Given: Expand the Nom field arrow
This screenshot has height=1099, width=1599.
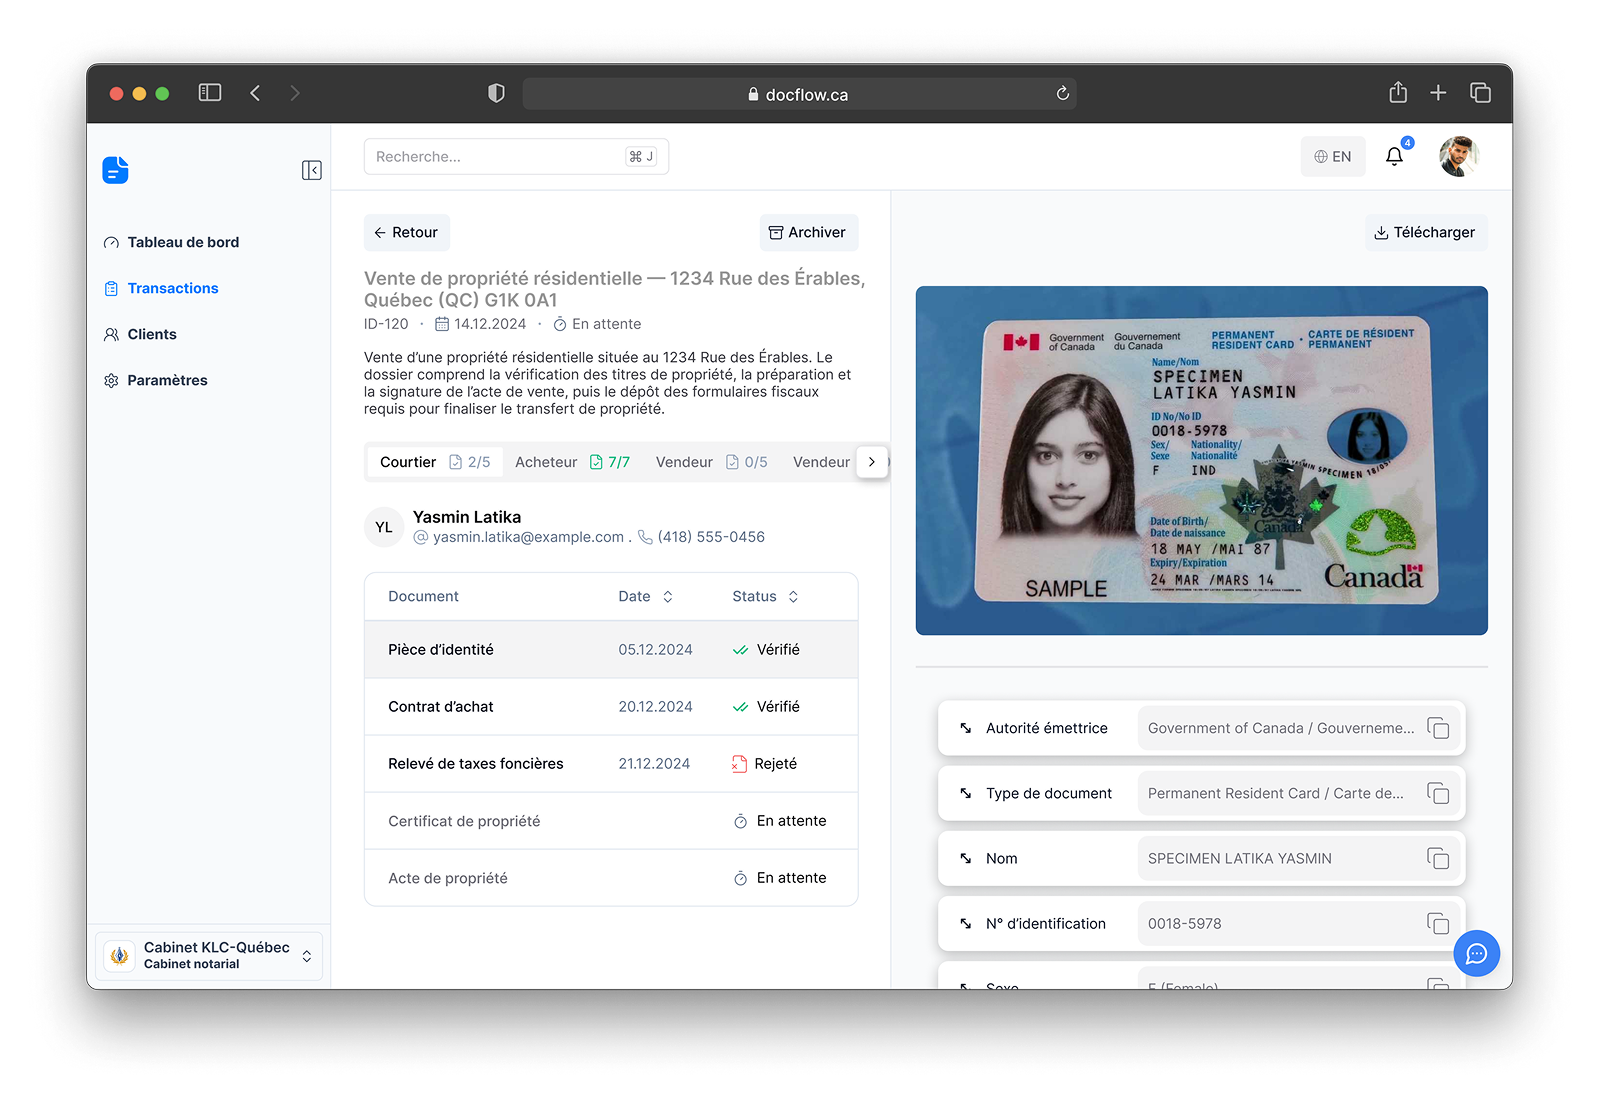Looking at the screenshot, I should click(x=966, y=858).
